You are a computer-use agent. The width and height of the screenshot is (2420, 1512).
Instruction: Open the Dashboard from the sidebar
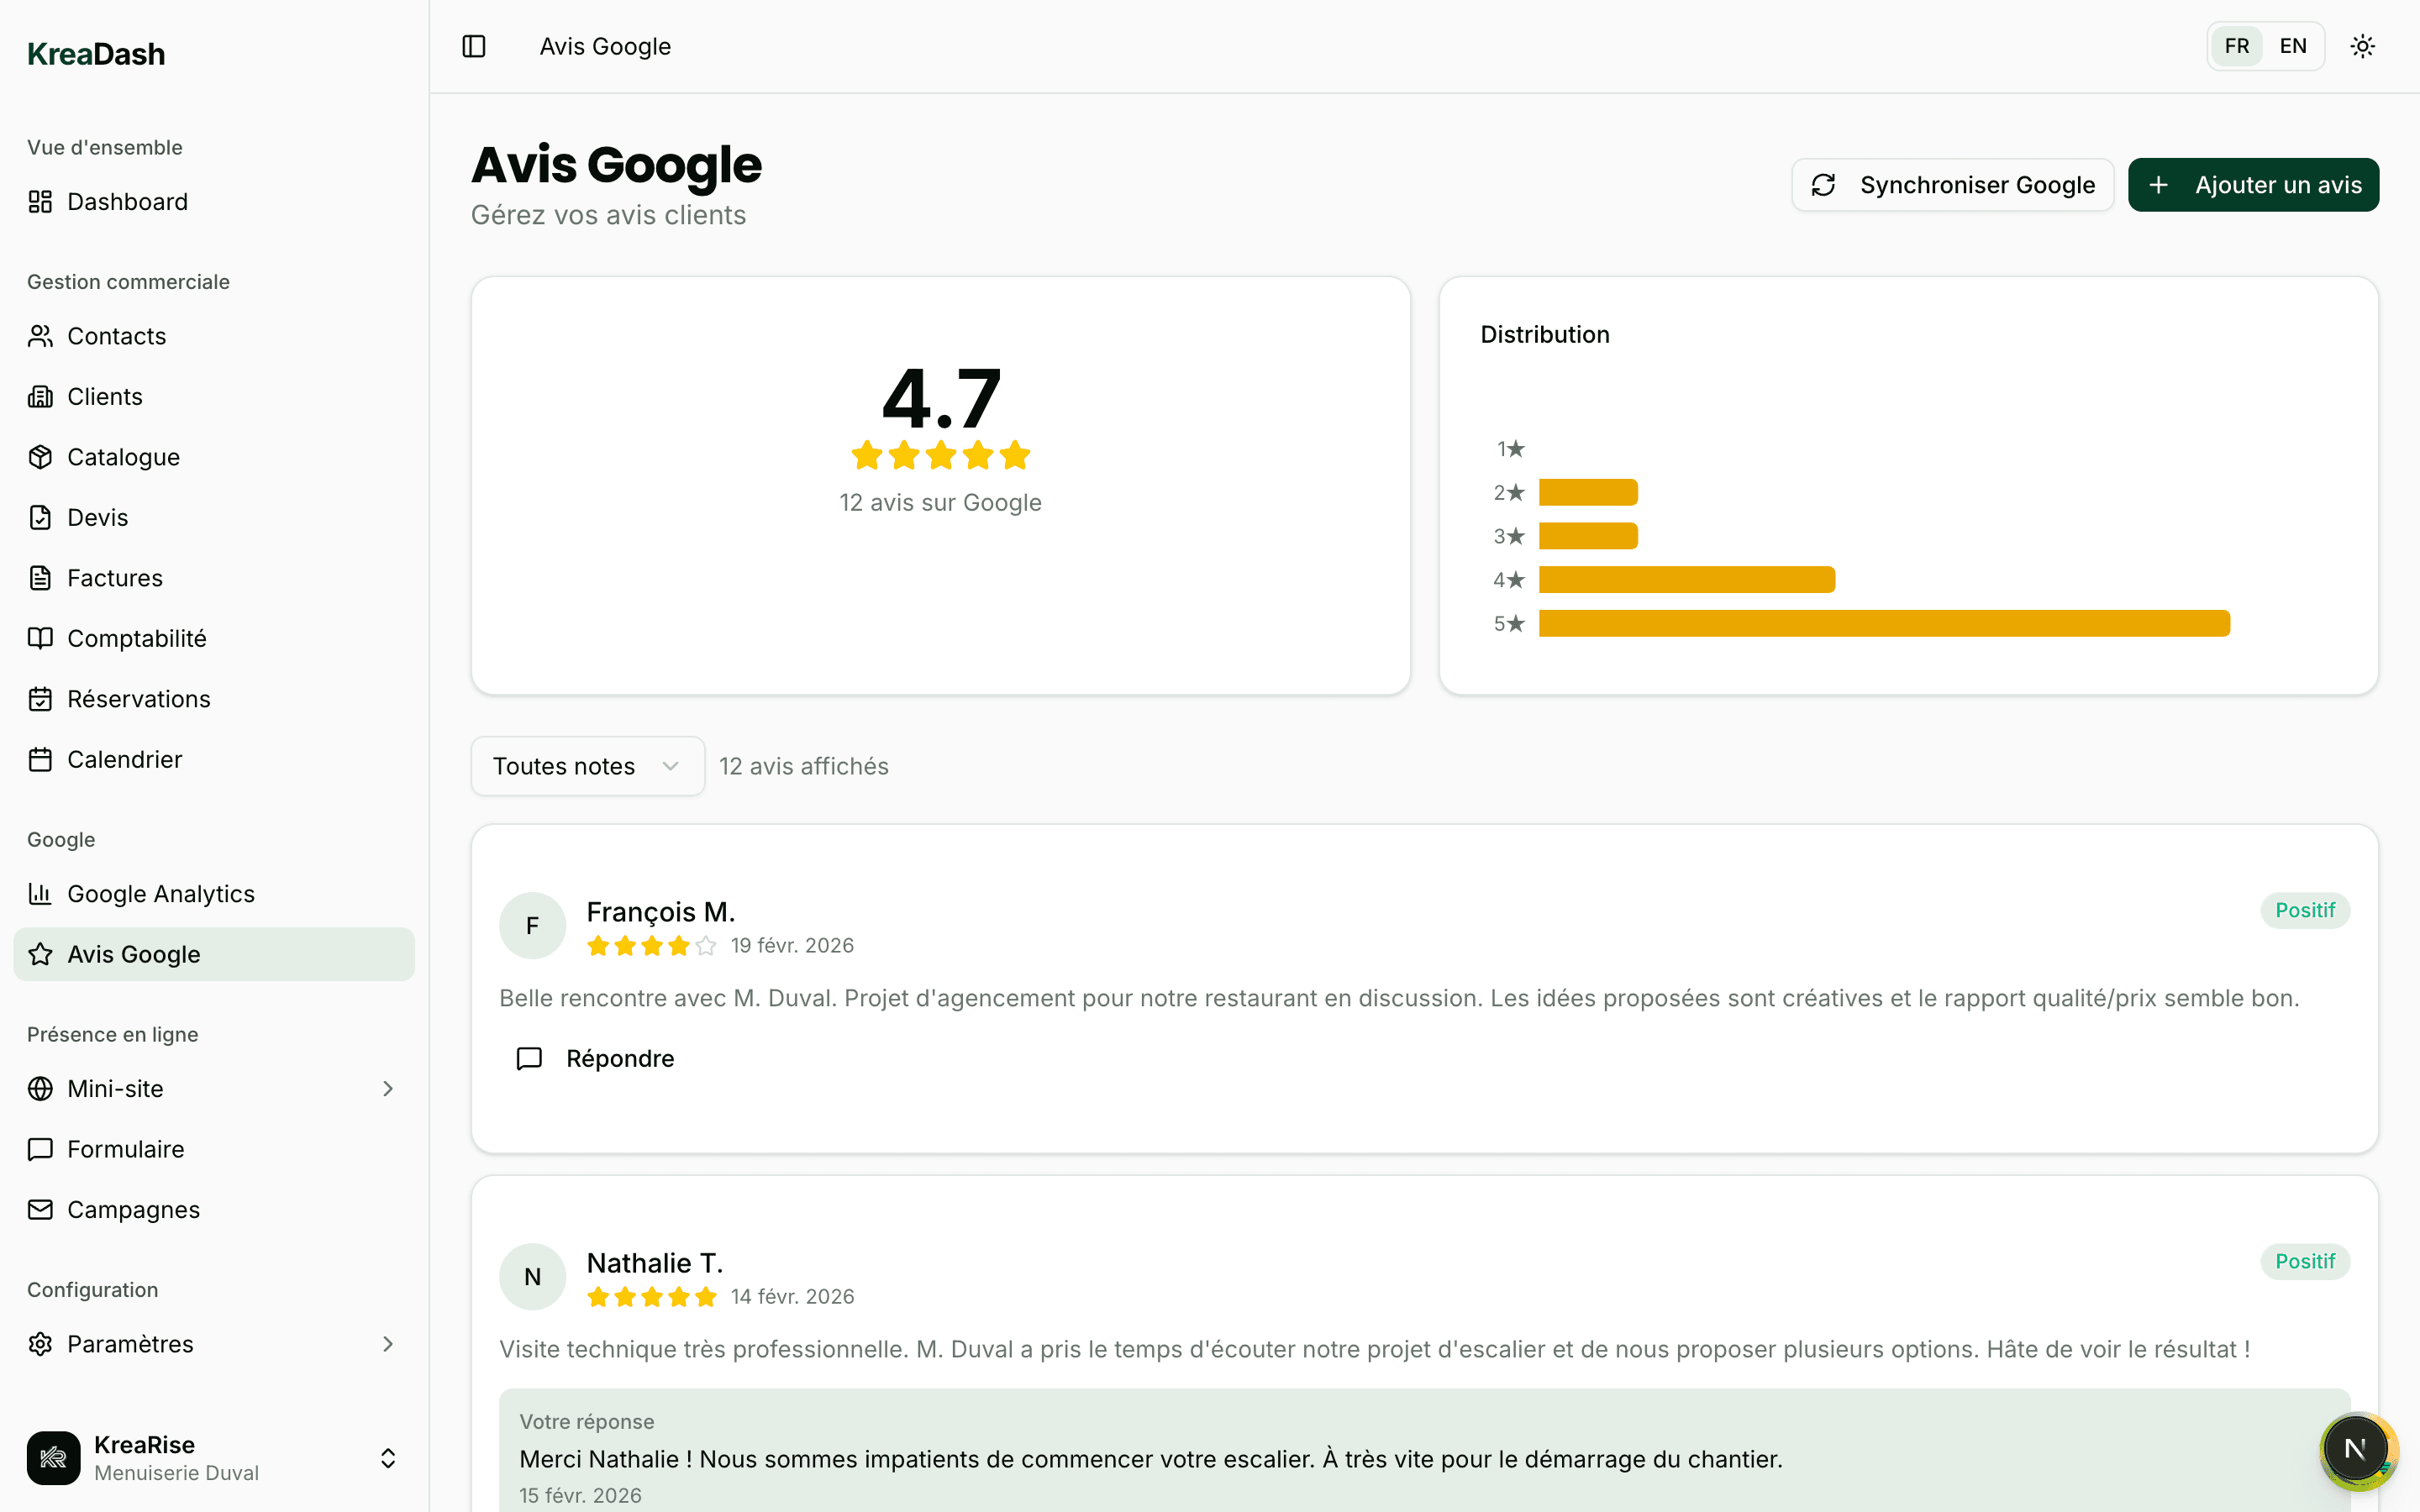point(127,201)
